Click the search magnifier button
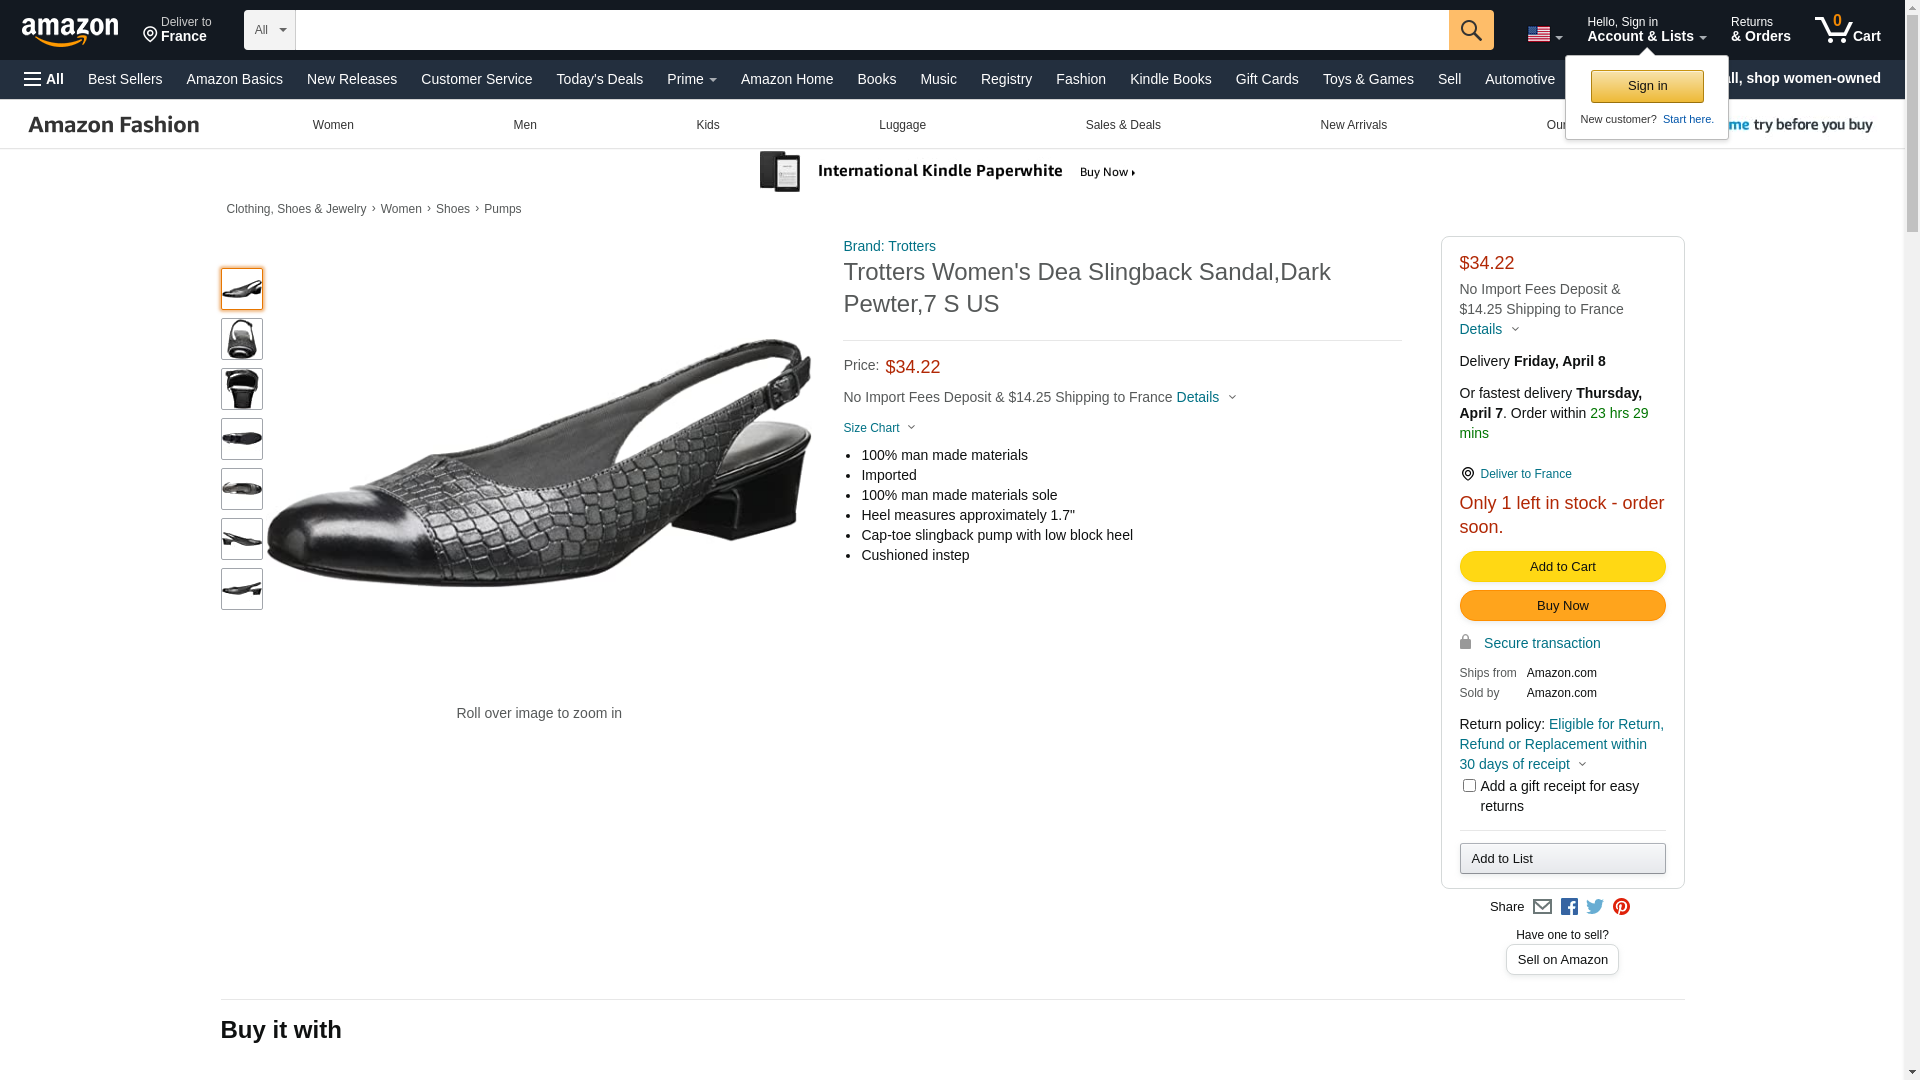1920x1080 pixels. pyautogui.click(x=1471, y=30)
